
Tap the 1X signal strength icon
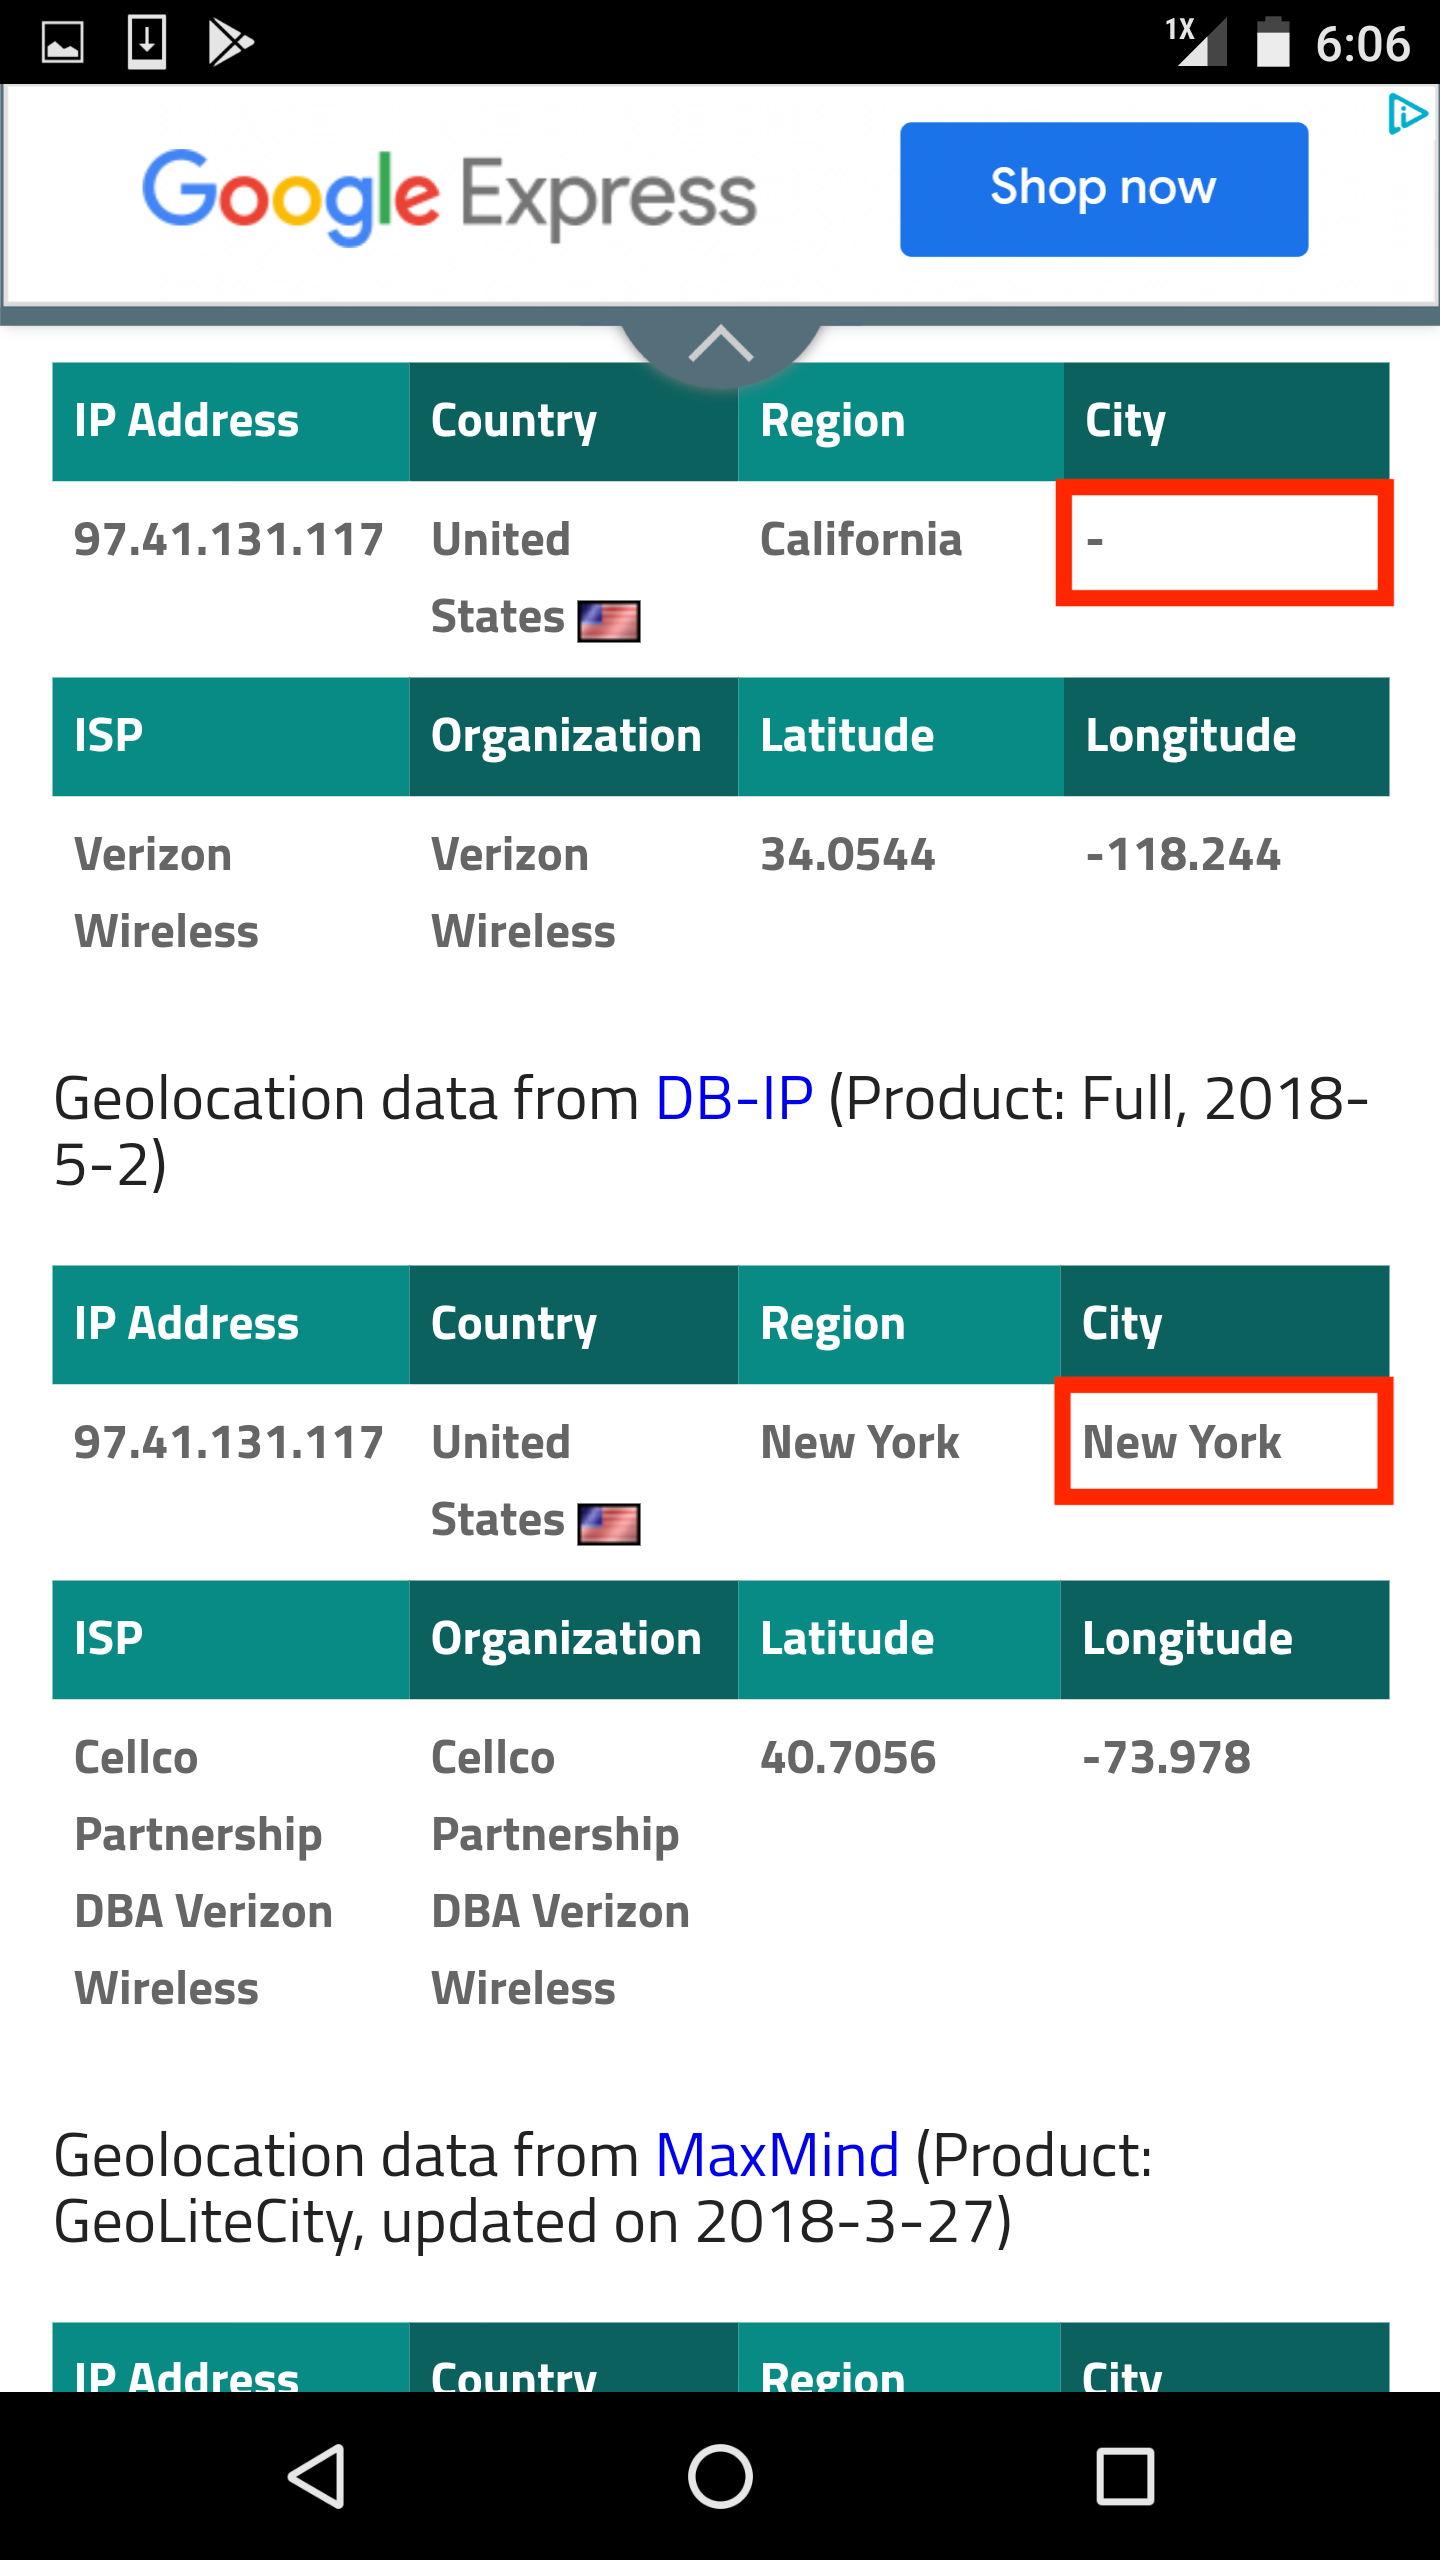pos(1196,42)
